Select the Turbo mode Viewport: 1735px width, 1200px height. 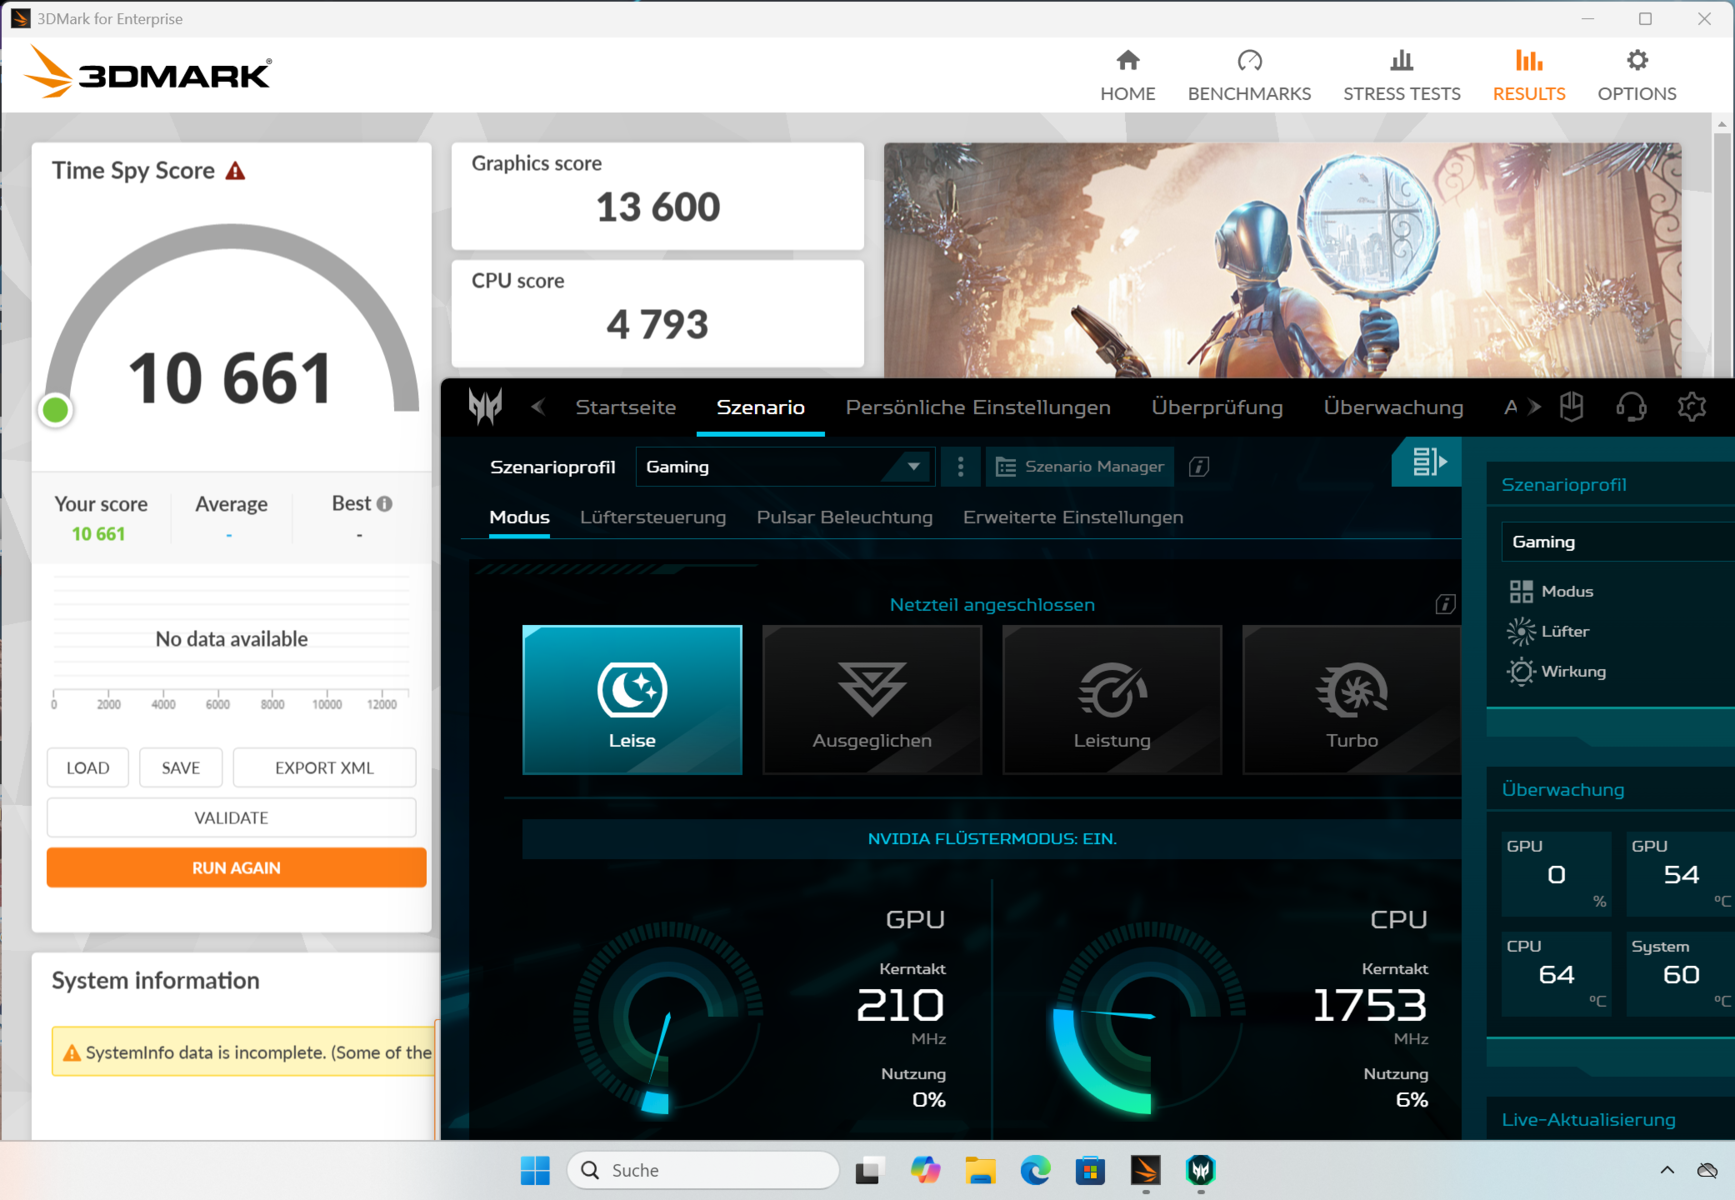click(x=1352, y=700)
